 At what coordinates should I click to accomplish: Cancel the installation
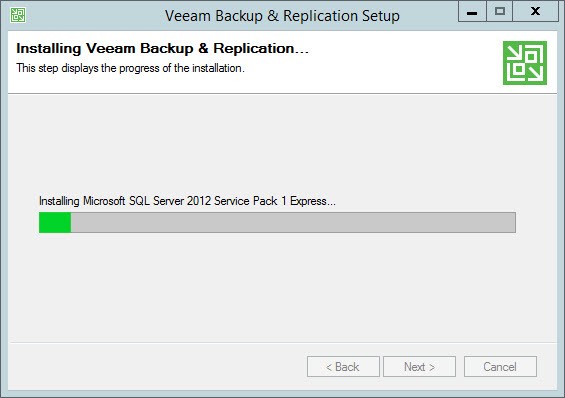coord(500,367)
